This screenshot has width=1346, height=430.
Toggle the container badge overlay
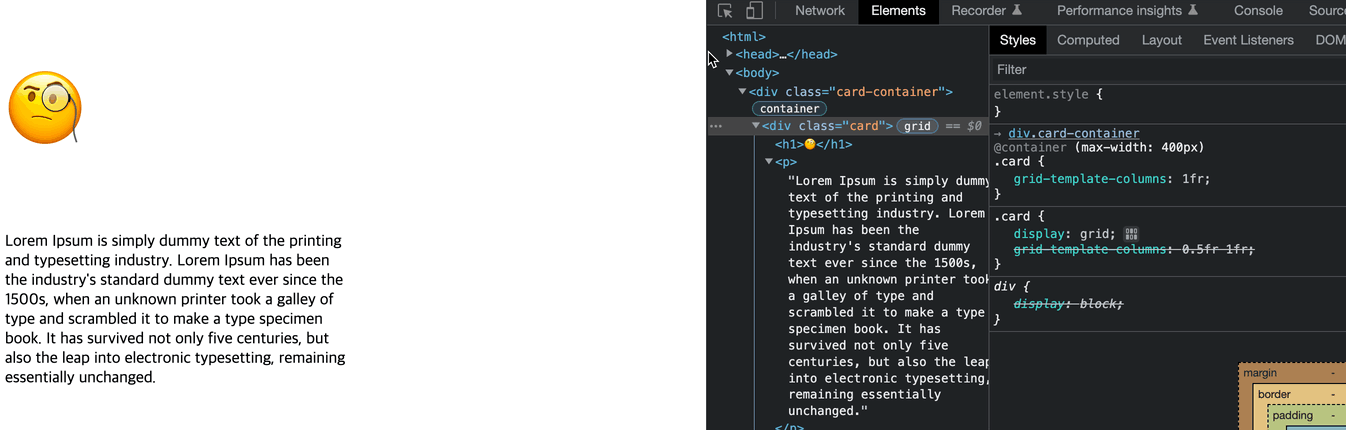[789, 109]
